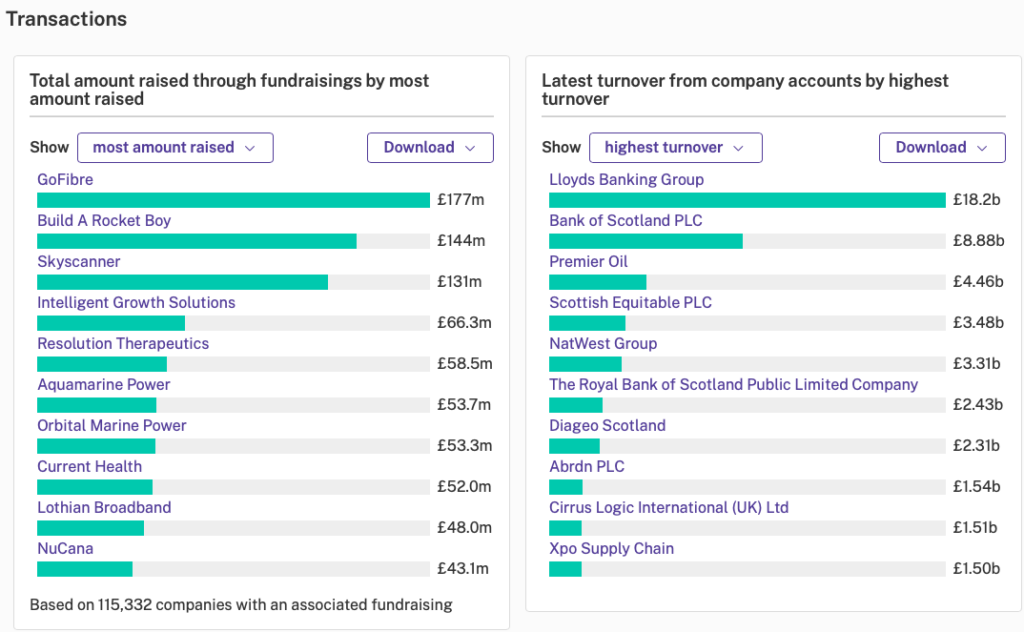Open Abrdn PLC link
The height and width of the screenshot is (632, 1024).
pyautogui.click(x=586, y=467)
